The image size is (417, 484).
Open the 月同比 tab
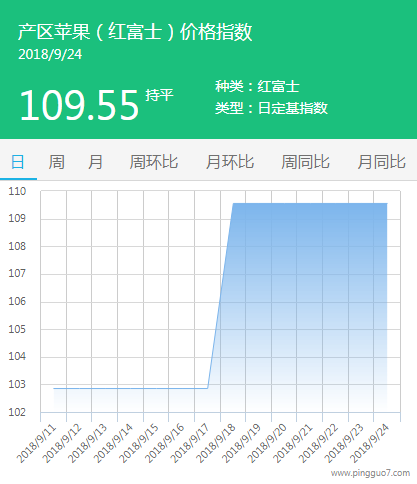coord(382,162)
